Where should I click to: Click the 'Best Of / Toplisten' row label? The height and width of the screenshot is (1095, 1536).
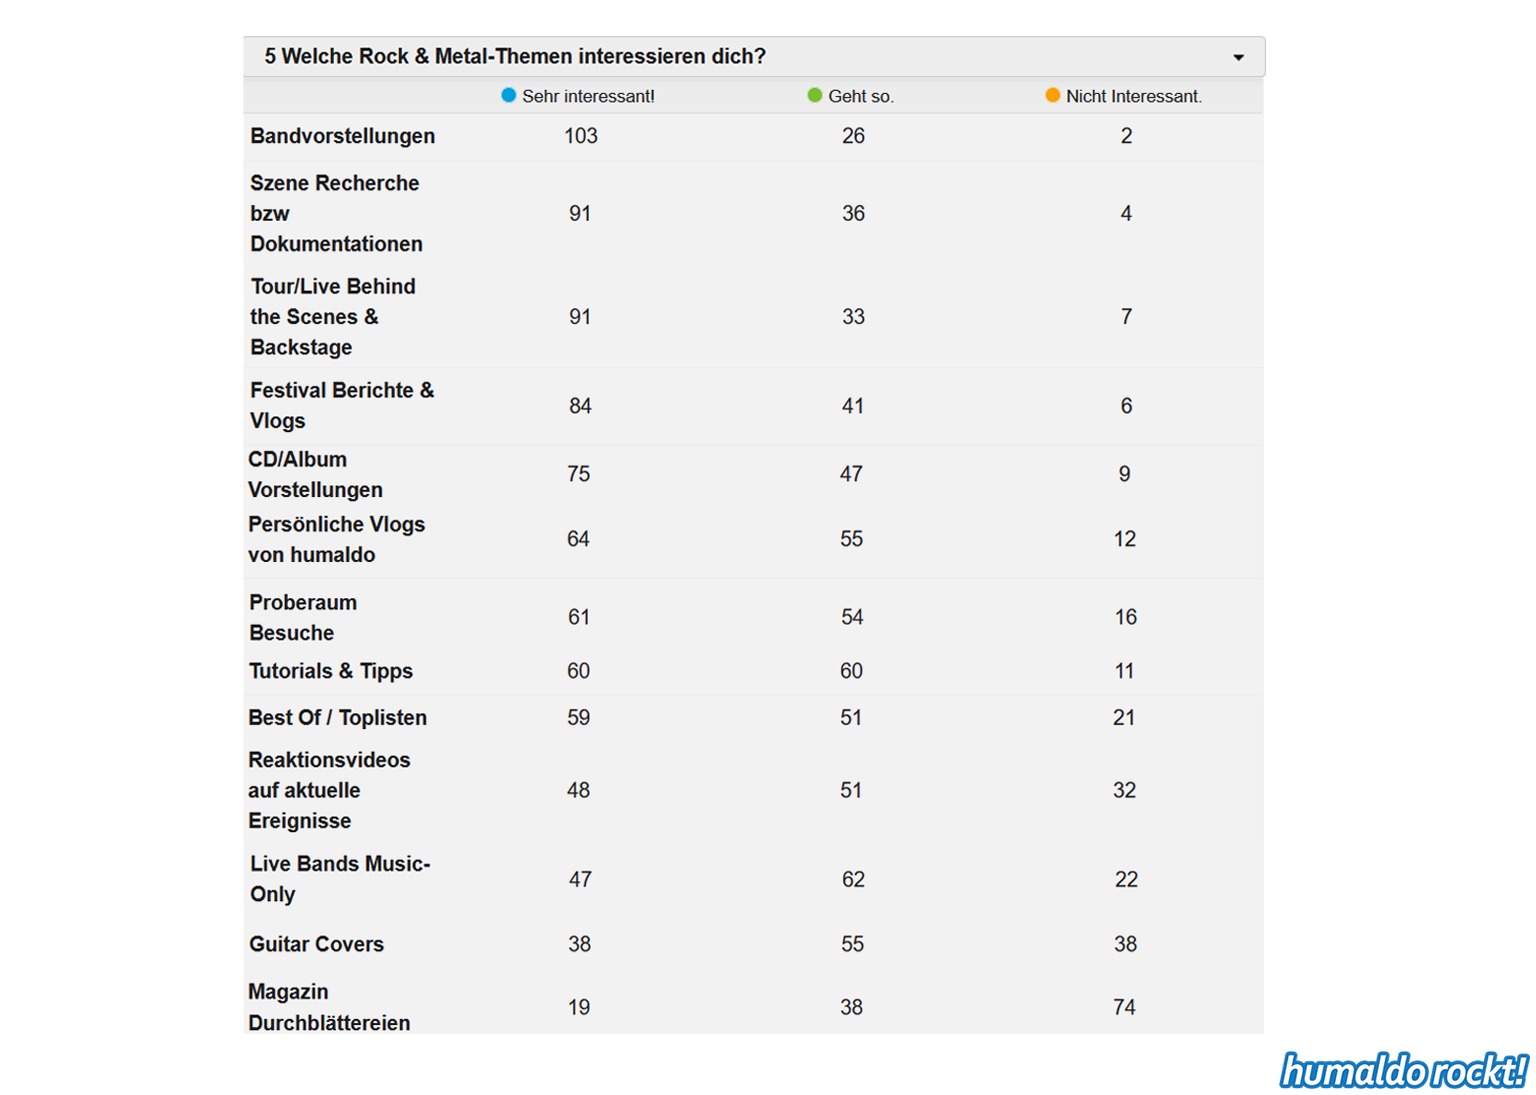click(x=337, y=718)
